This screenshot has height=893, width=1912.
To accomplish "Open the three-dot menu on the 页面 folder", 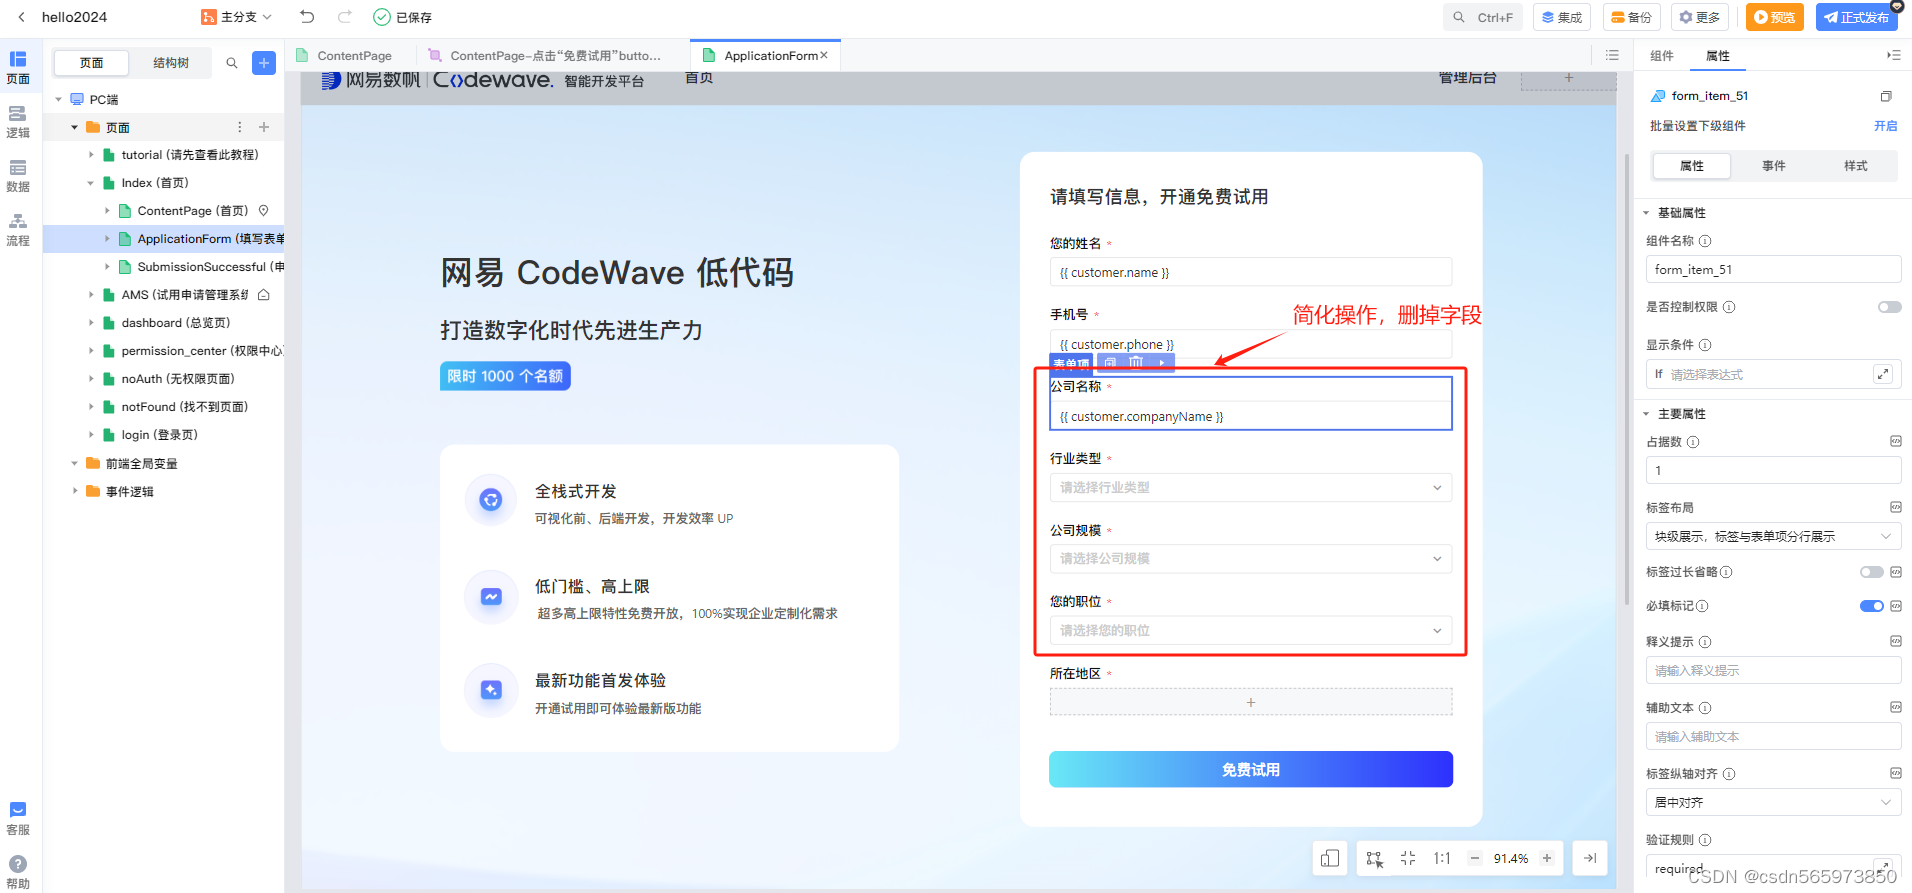I will (239, 127).
